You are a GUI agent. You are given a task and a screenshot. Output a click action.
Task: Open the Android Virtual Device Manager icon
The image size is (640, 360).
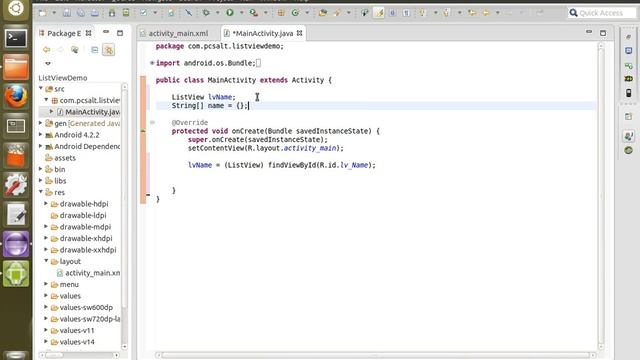pyautogui.click(x=126, y=13)
